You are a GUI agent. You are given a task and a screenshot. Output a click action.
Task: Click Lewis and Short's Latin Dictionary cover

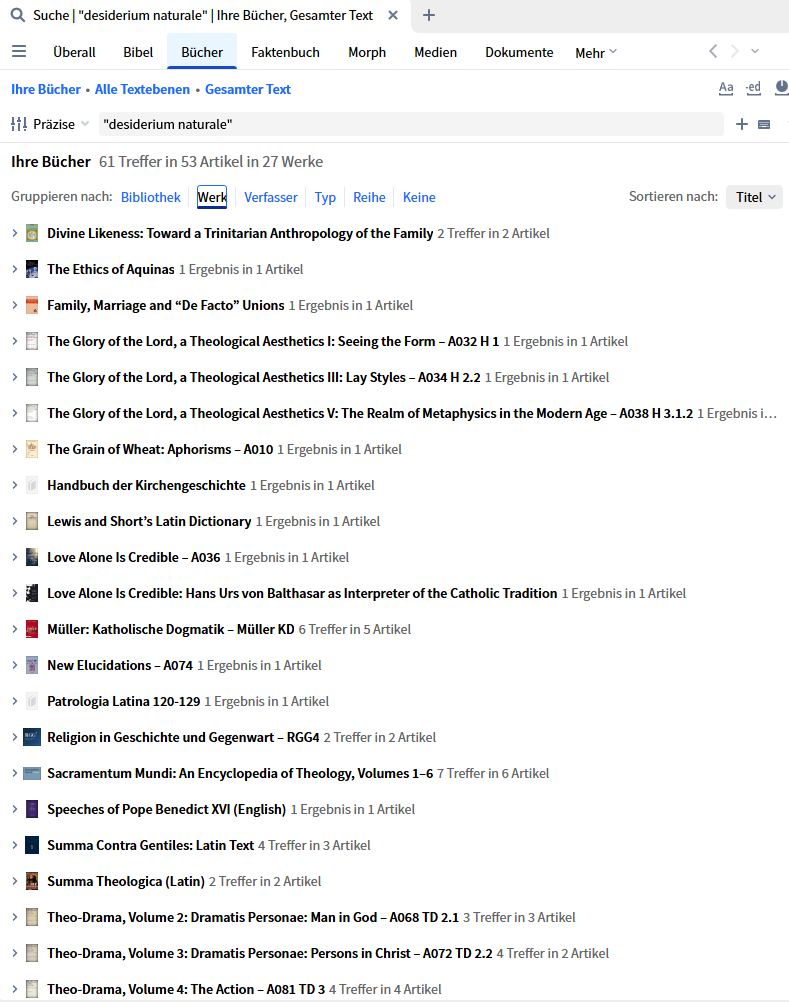(x=32, y=521)
